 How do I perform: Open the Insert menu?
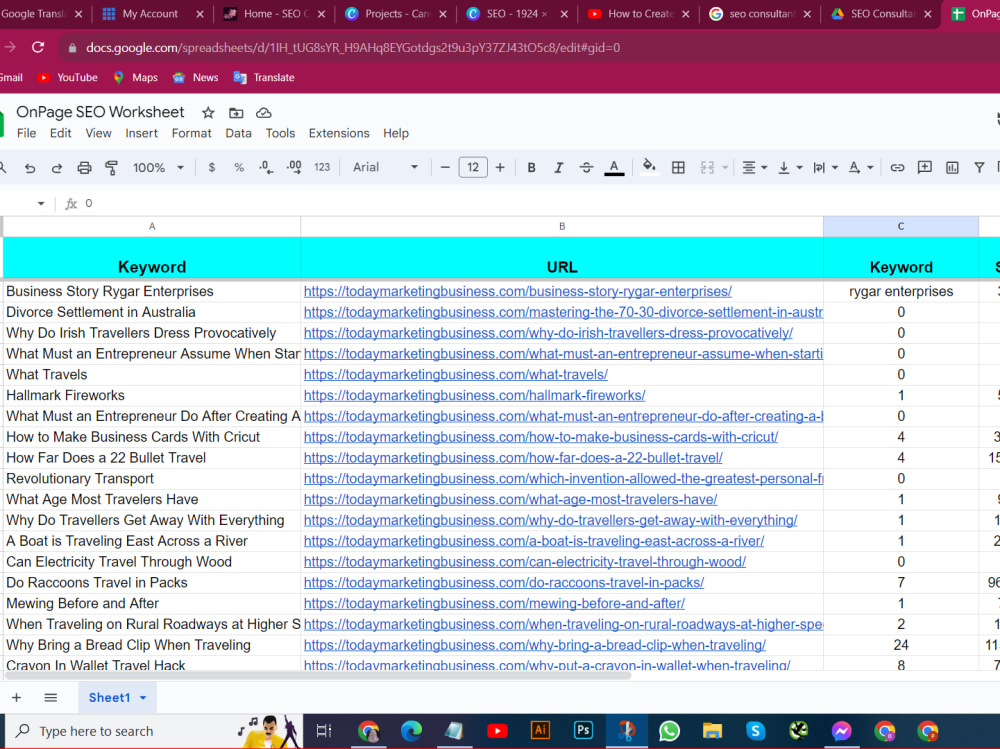click(142, 133)
